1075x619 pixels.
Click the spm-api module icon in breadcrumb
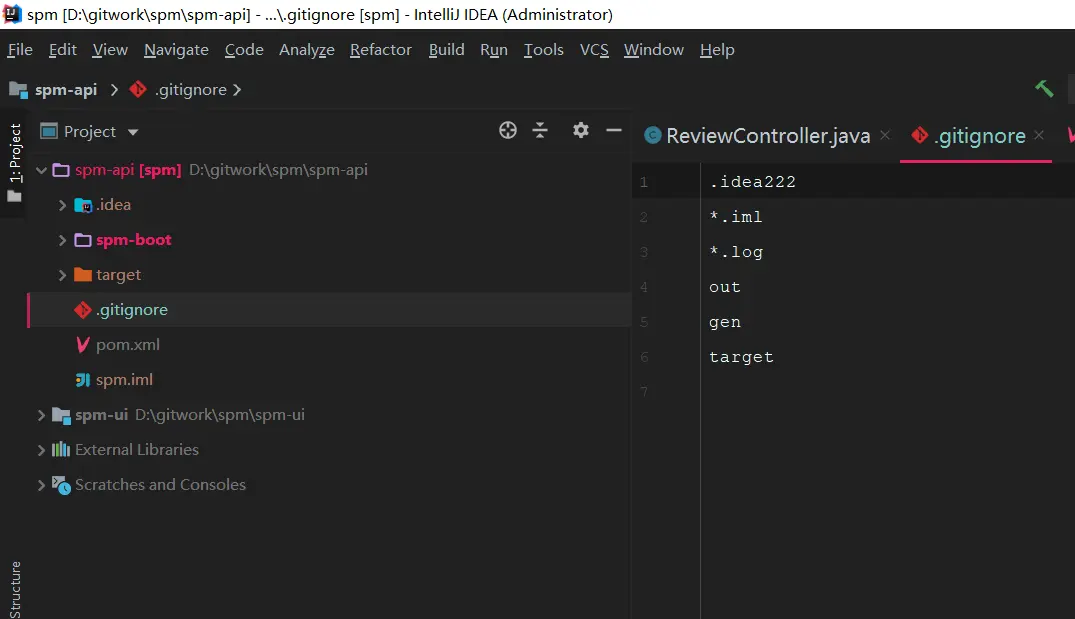click(x=18, y=90)
